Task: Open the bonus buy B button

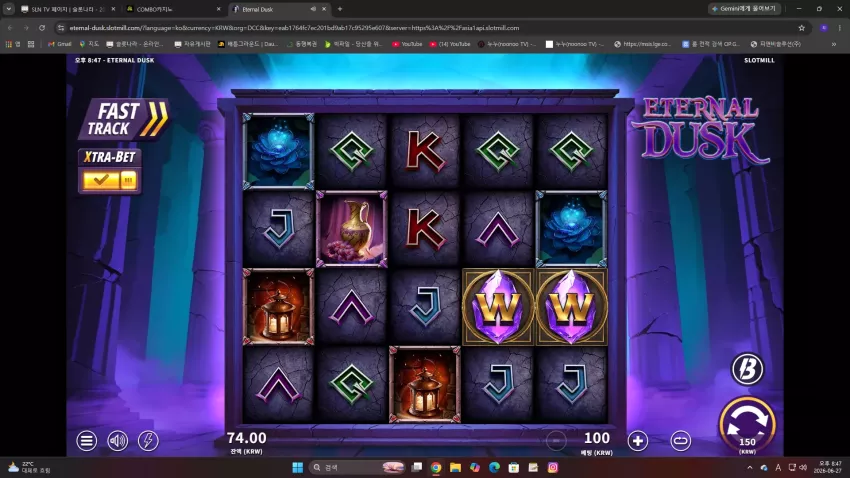Action: (x=747, y=369)
